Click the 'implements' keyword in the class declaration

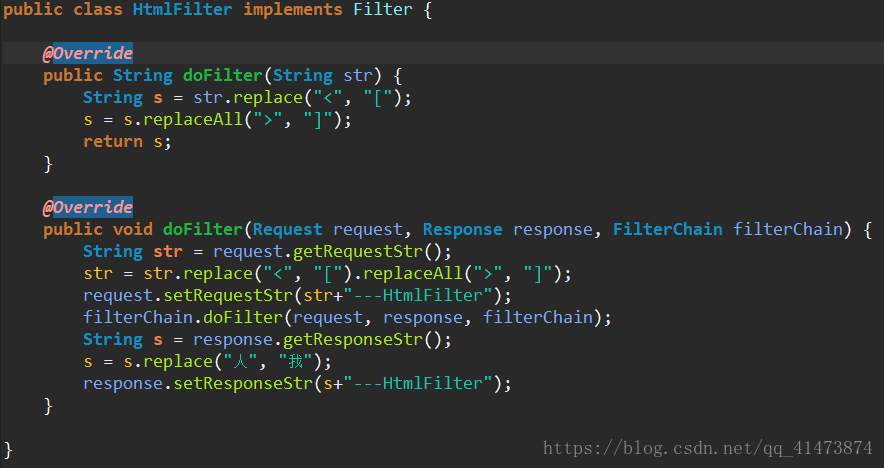coord(293,10)
